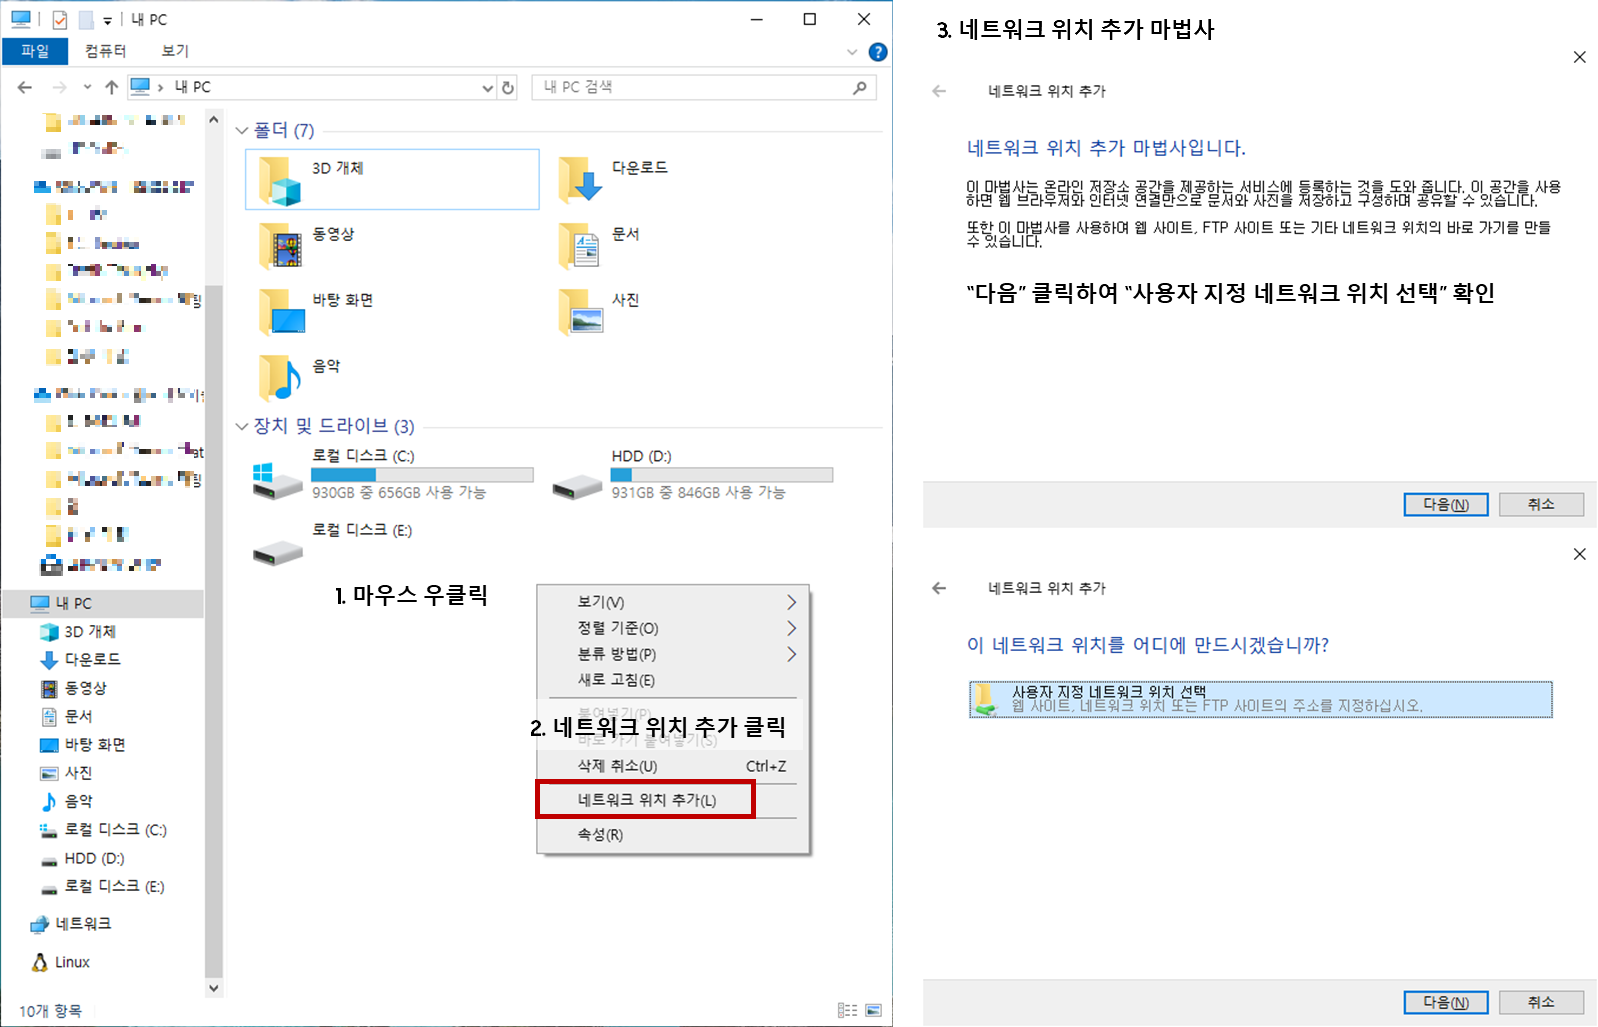The image size is (1598, 1027).
Task: Select 사용자 지정 네트워크 위치 선택 option
Action: (x=1260, y=699)
